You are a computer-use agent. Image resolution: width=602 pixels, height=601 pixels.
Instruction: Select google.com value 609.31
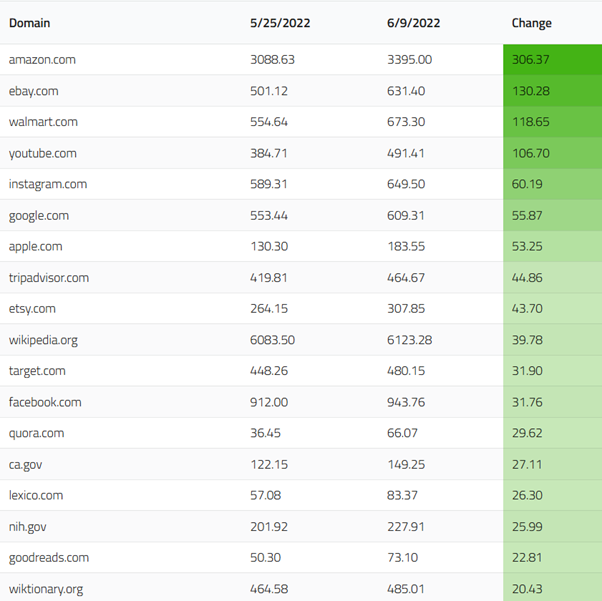click(x=406, y=215)
